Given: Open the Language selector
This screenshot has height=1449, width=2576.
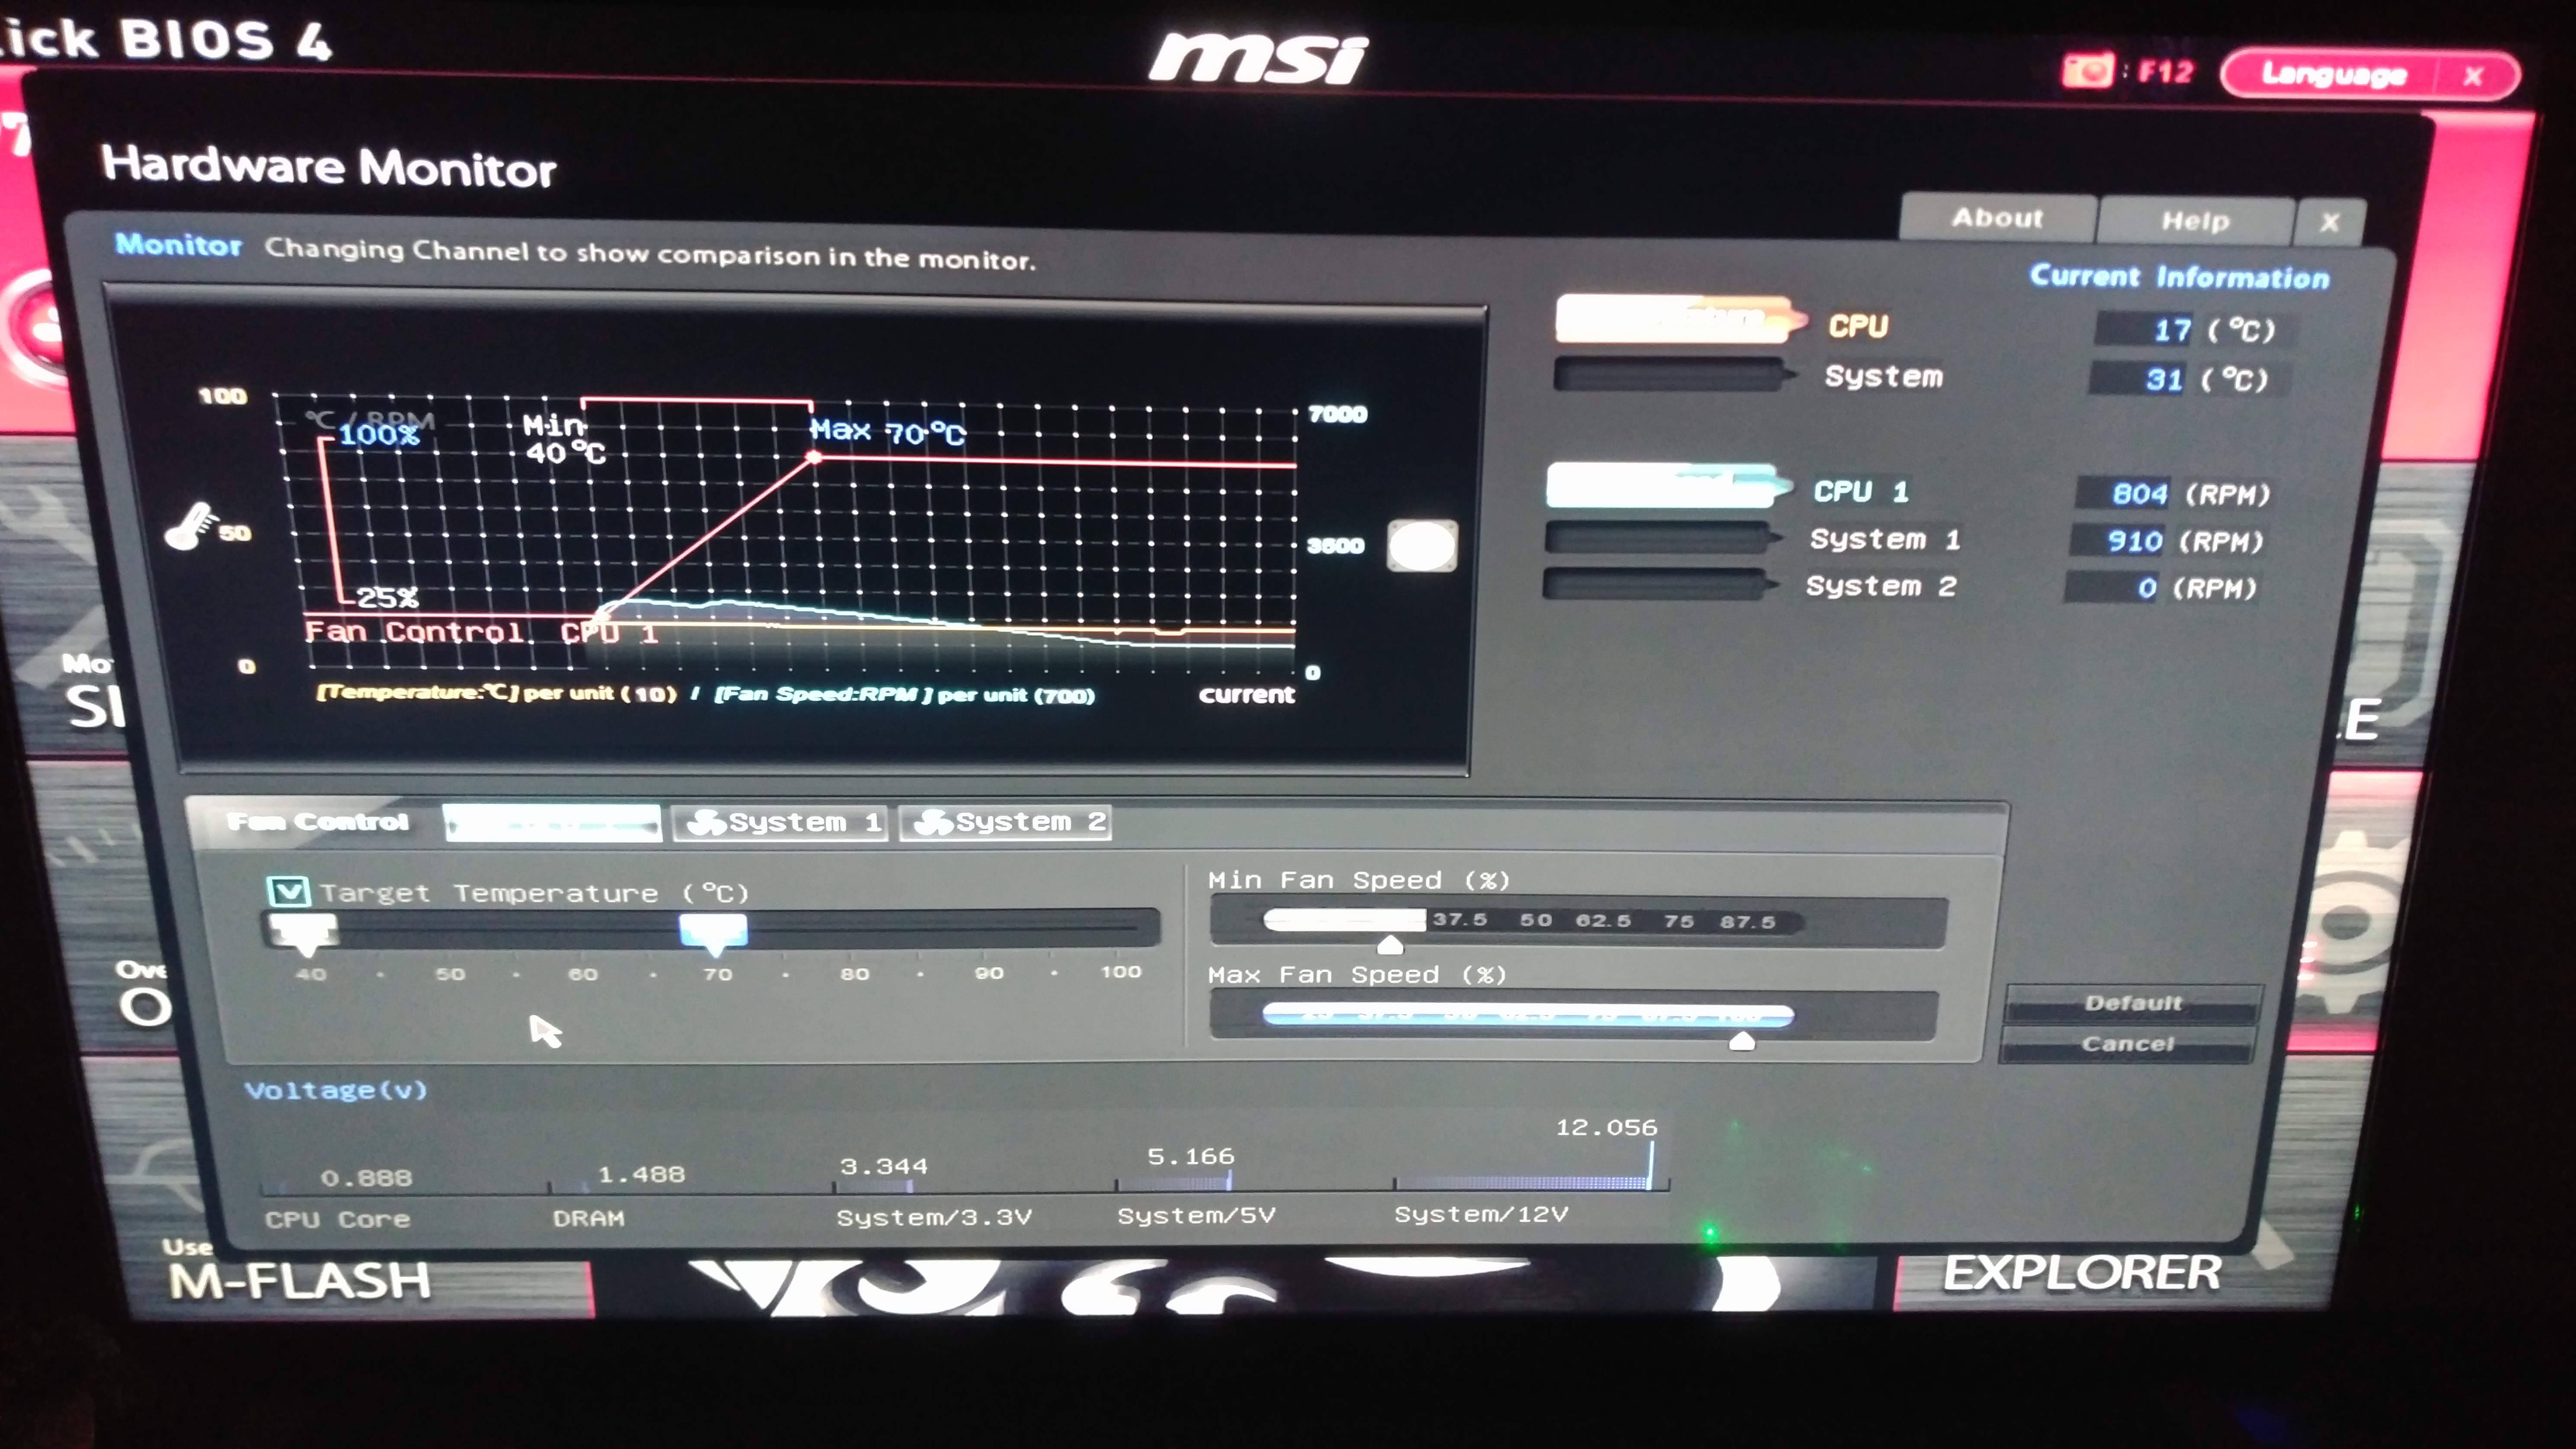Looking at the screenshot, I should coord(2333,74).
